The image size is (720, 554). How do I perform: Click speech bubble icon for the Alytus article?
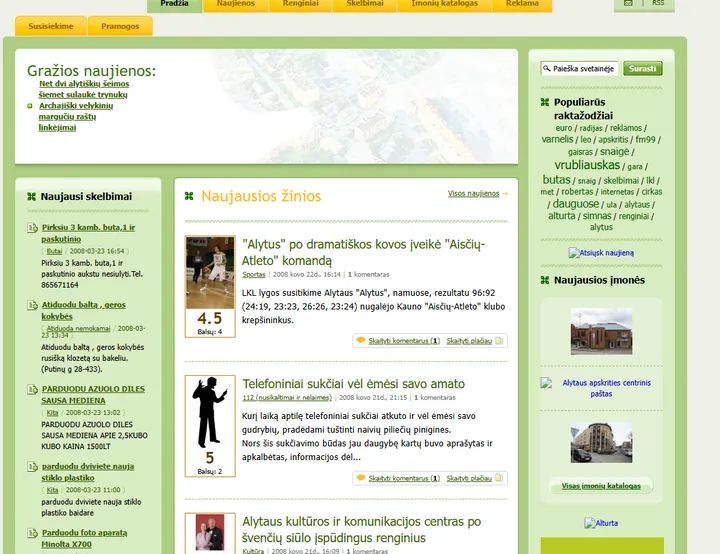tap(361, 340)
